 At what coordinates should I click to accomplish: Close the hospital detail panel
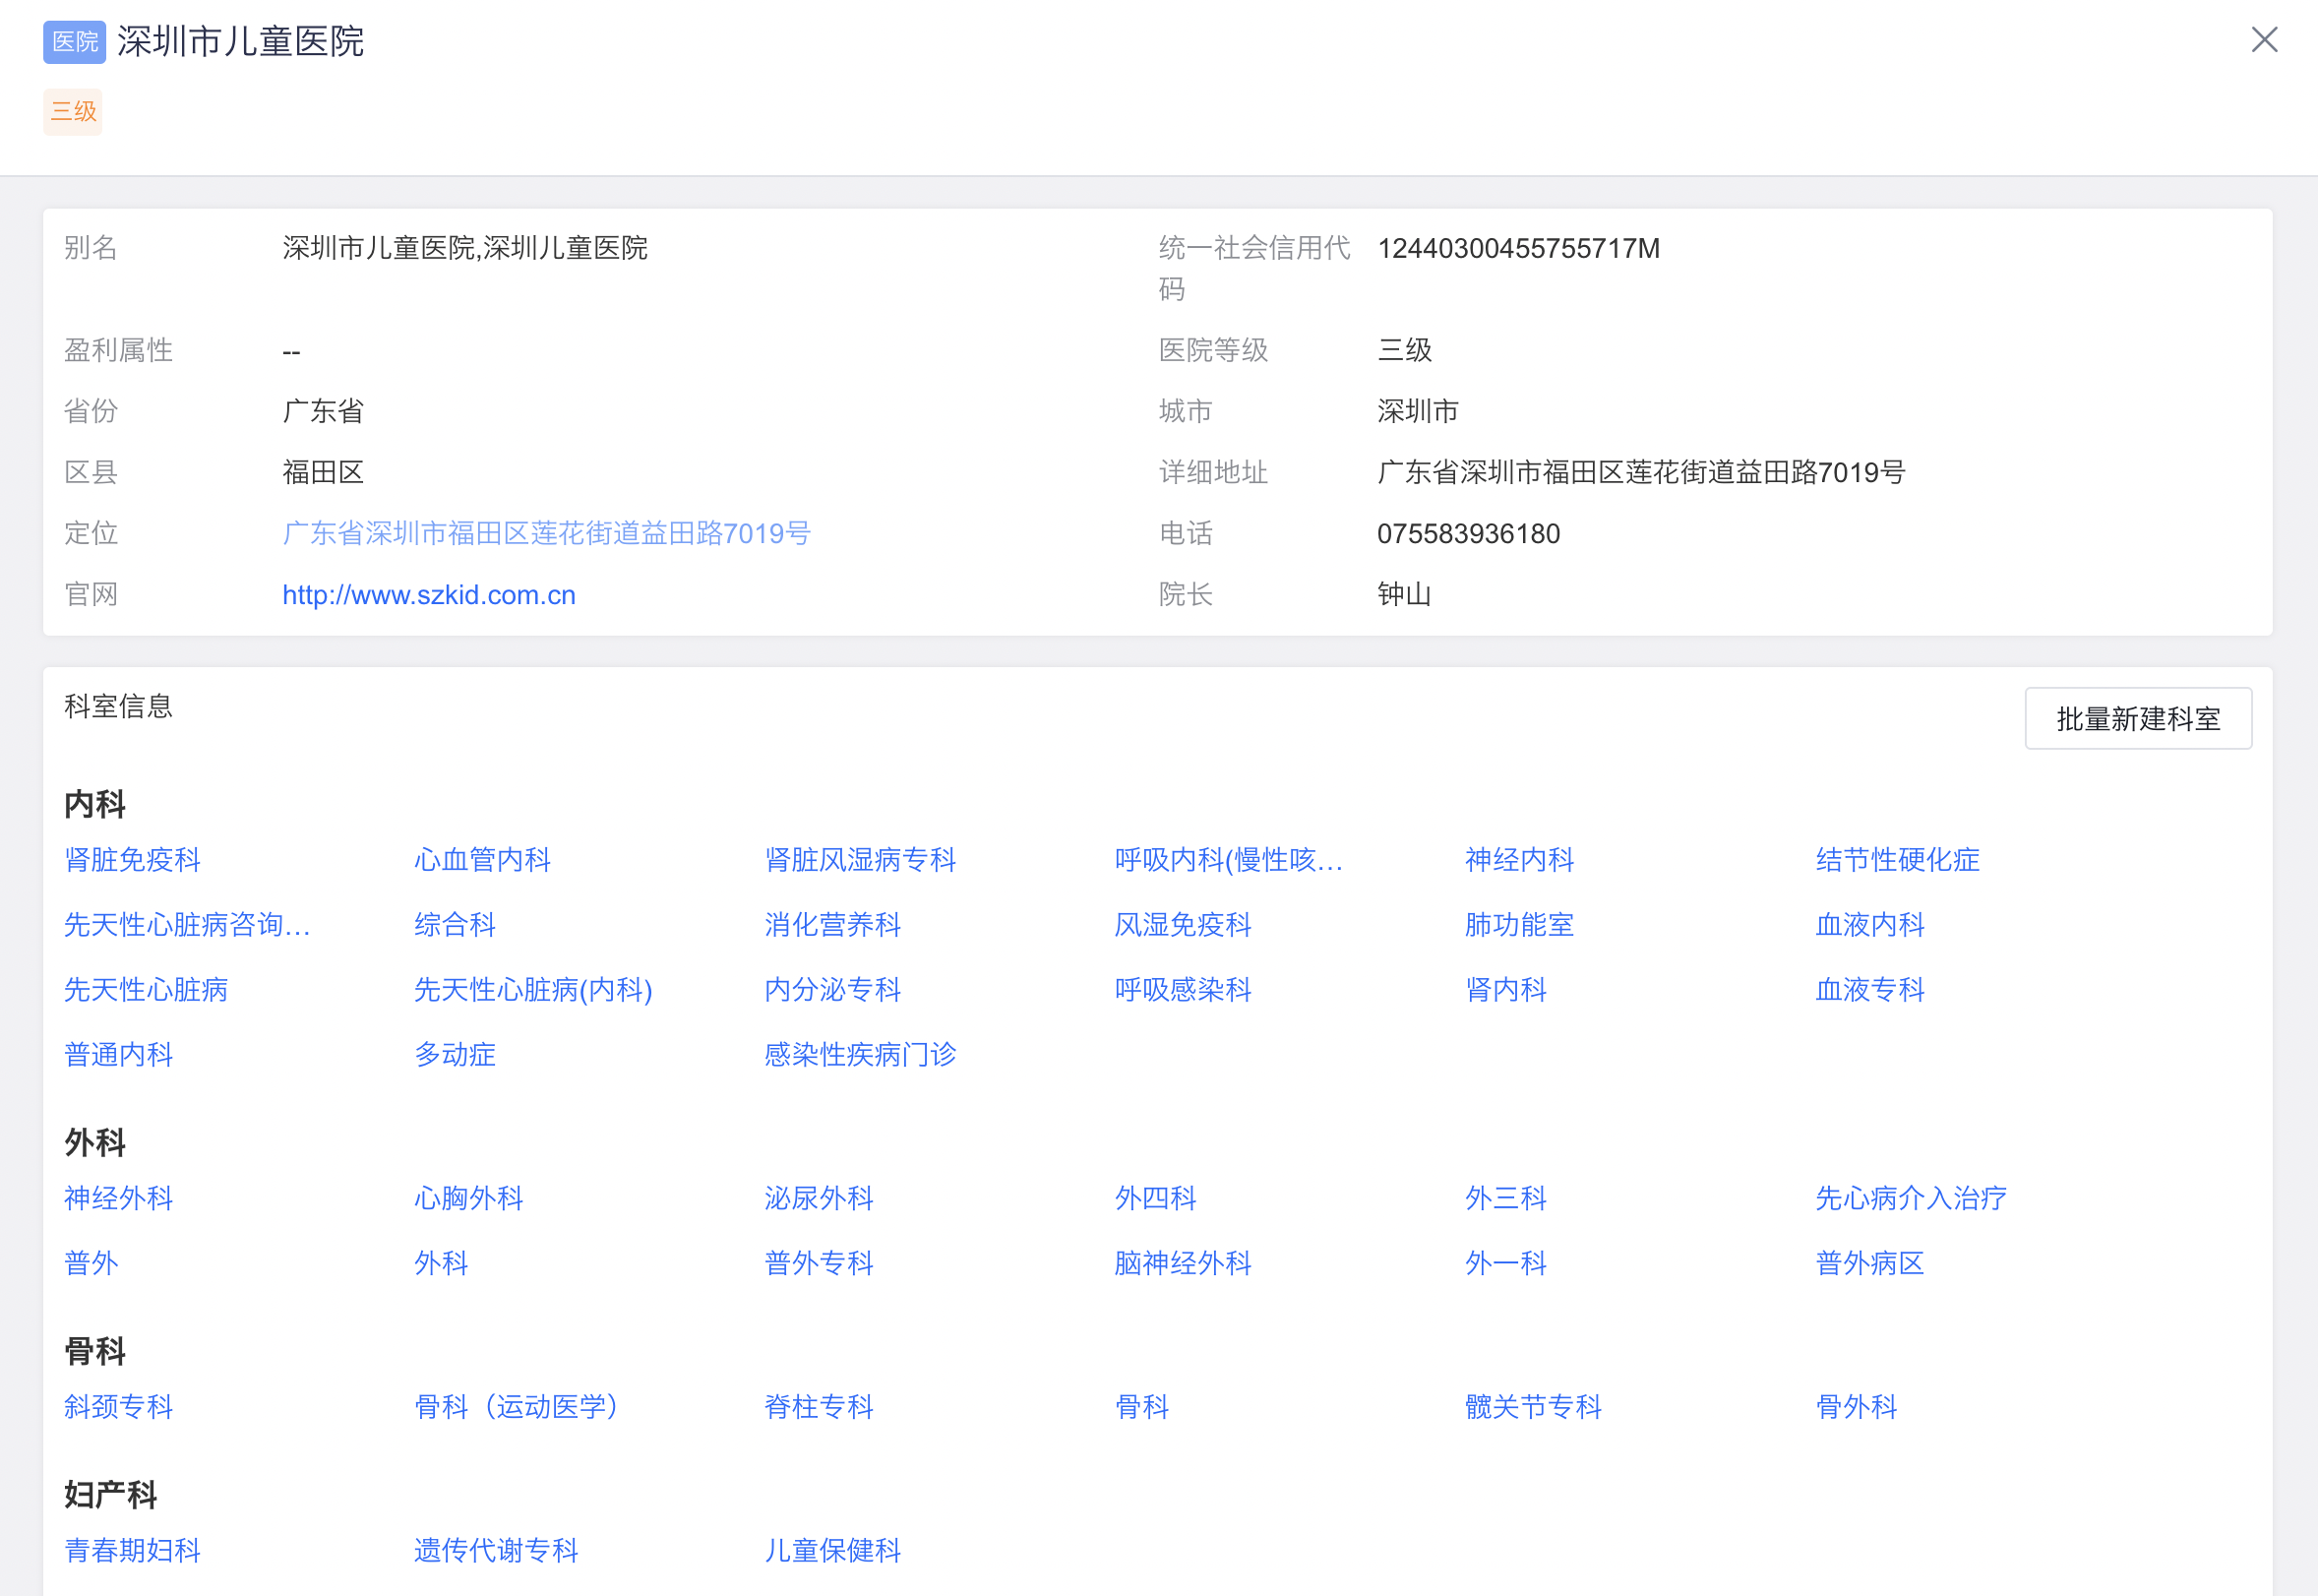point(2264,40)
